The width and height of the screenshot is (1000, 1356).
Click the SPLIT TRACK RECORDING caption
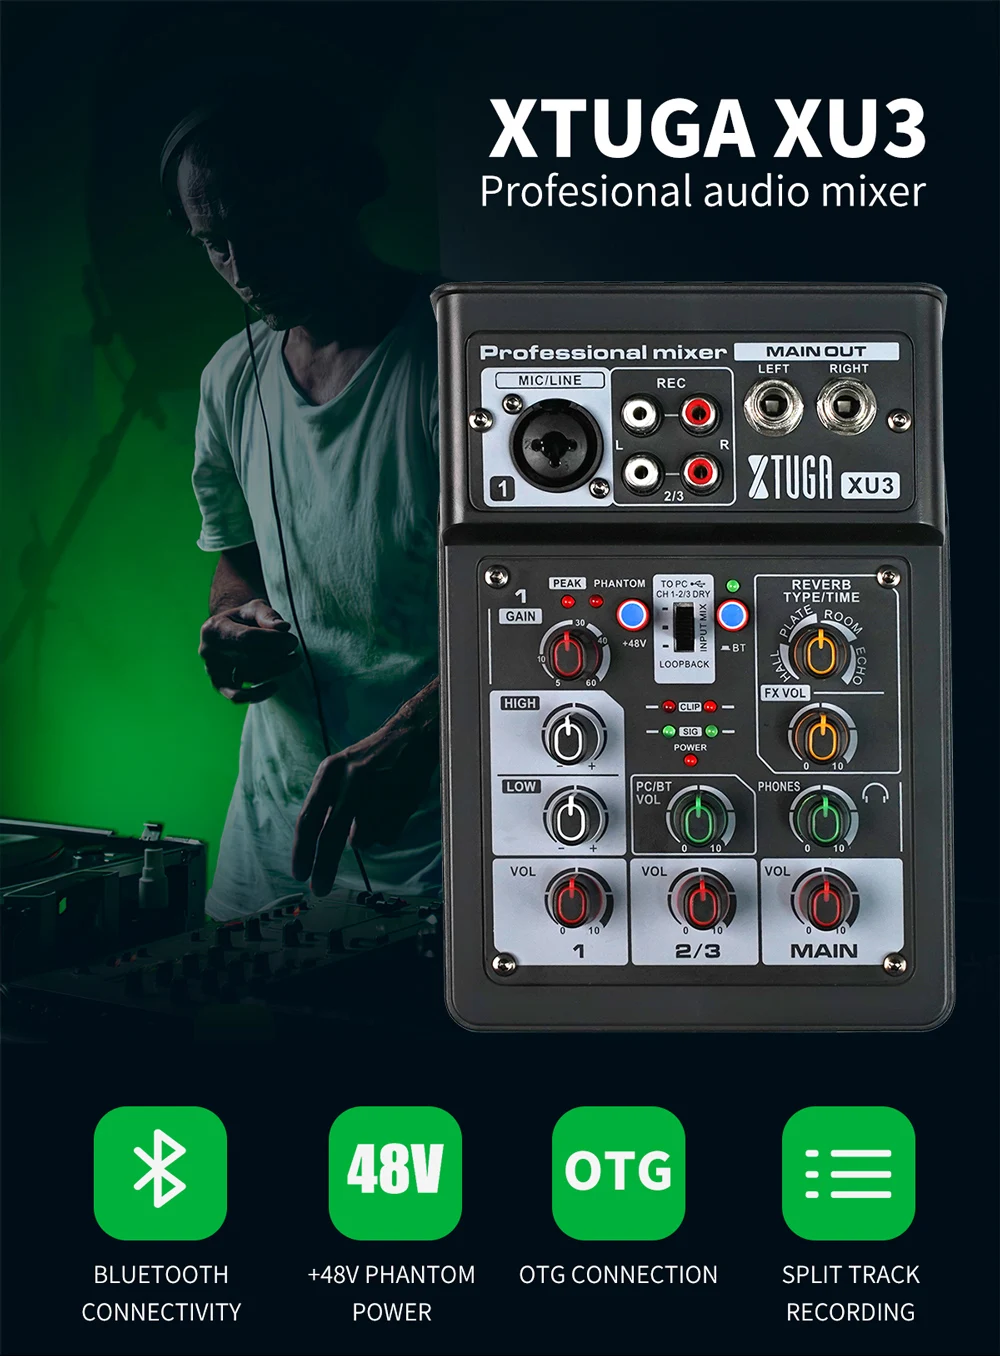coord(850,1293)
